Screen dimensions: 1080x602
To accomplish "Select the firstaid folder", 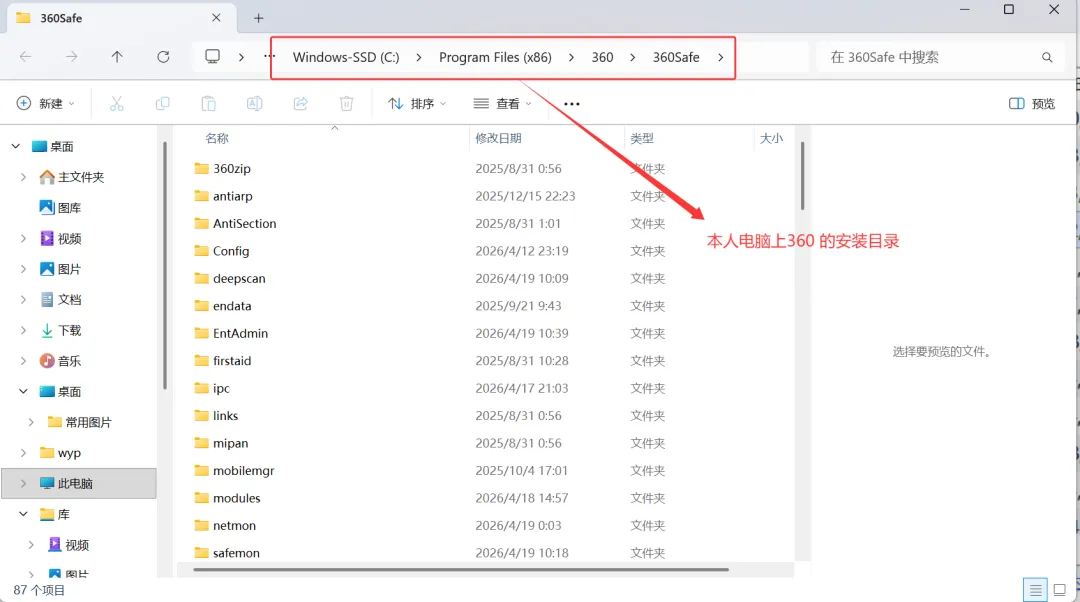I will (x=222, y=362).
